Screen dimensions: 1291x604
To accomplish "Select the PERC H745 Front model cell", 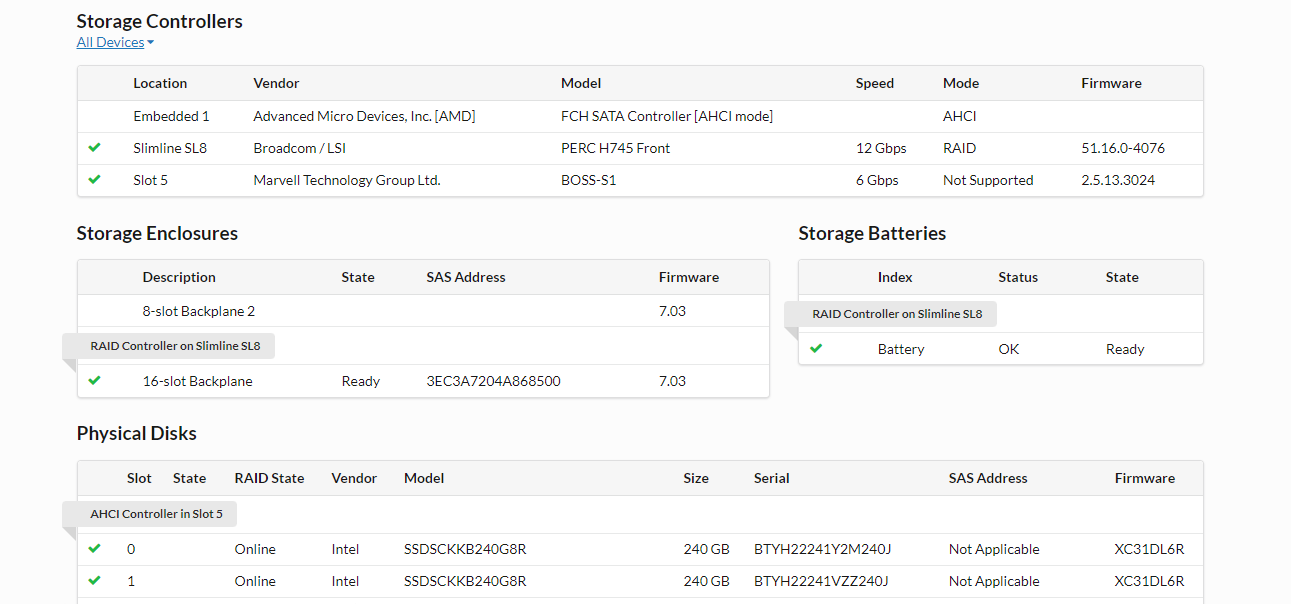I will coord(615,148).
